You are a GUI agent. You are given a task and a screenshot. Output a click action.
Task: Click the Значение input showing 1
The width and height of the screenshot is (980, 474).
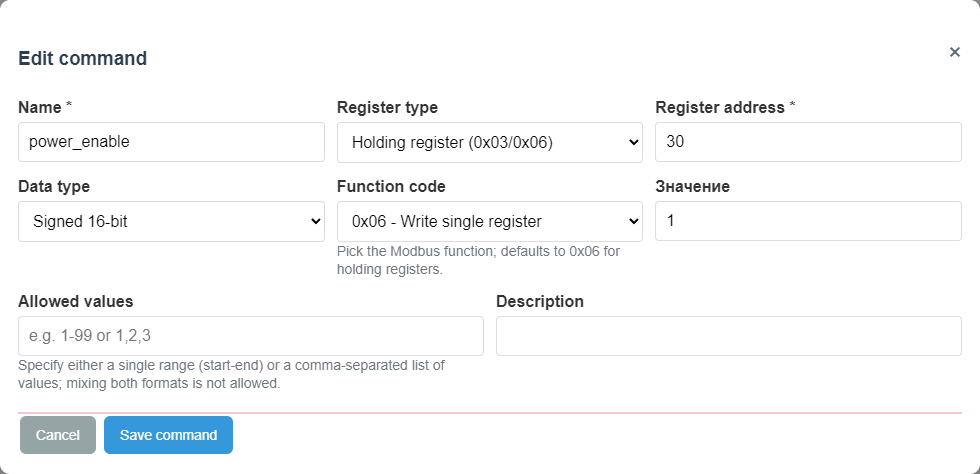tap(808, 221)
